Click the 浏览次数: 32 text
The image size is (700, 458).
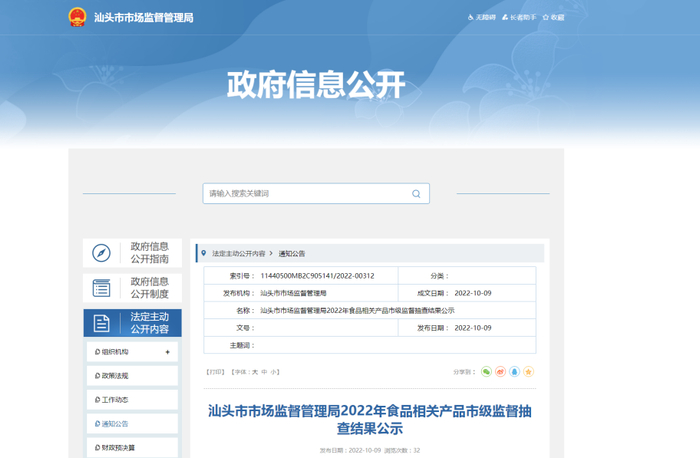tap(402, 450)
